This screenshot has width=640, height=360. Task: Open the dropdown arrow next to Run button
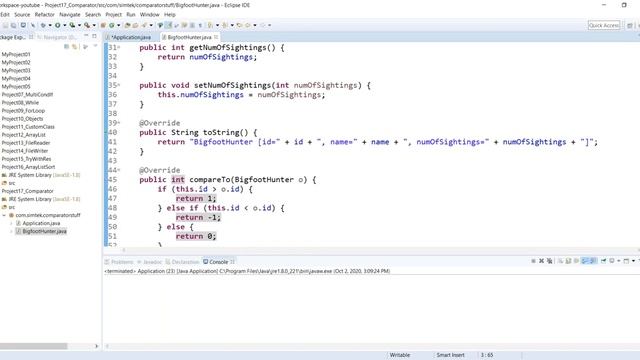(x=64, y=25)
